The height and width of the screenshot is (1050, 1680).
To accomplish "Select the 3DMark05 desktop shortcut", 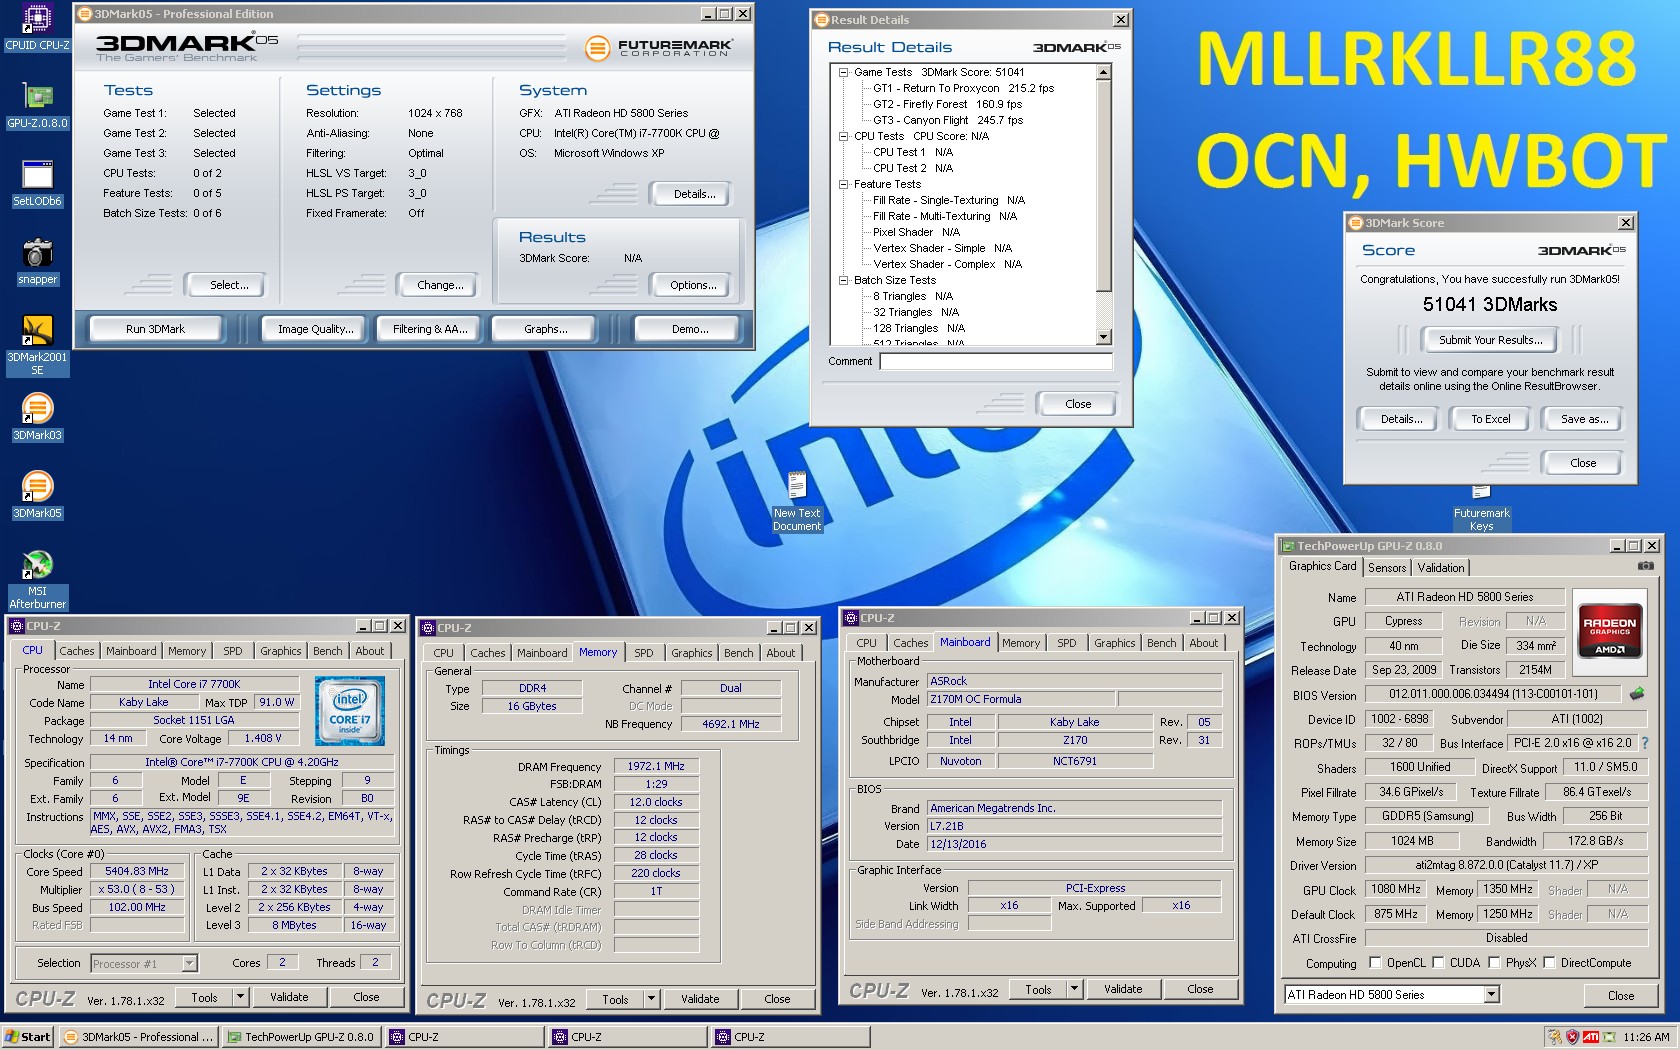I will click(x=37, y=496).
